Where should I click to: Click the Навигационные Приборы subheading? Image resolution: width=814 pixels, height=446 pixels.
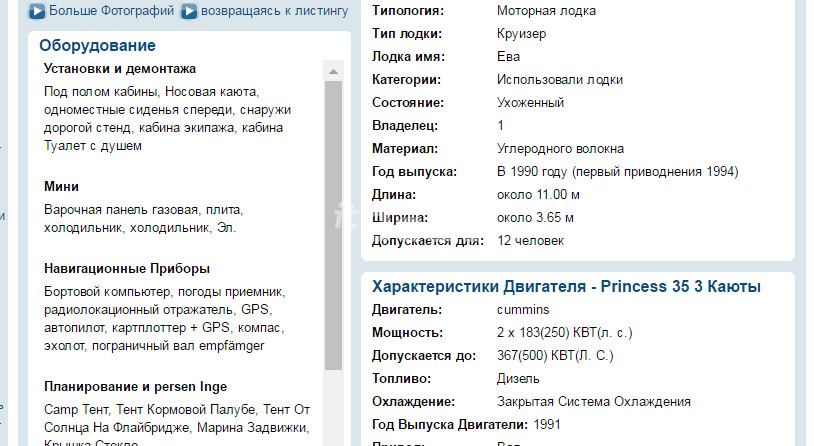tap(127, 269)
